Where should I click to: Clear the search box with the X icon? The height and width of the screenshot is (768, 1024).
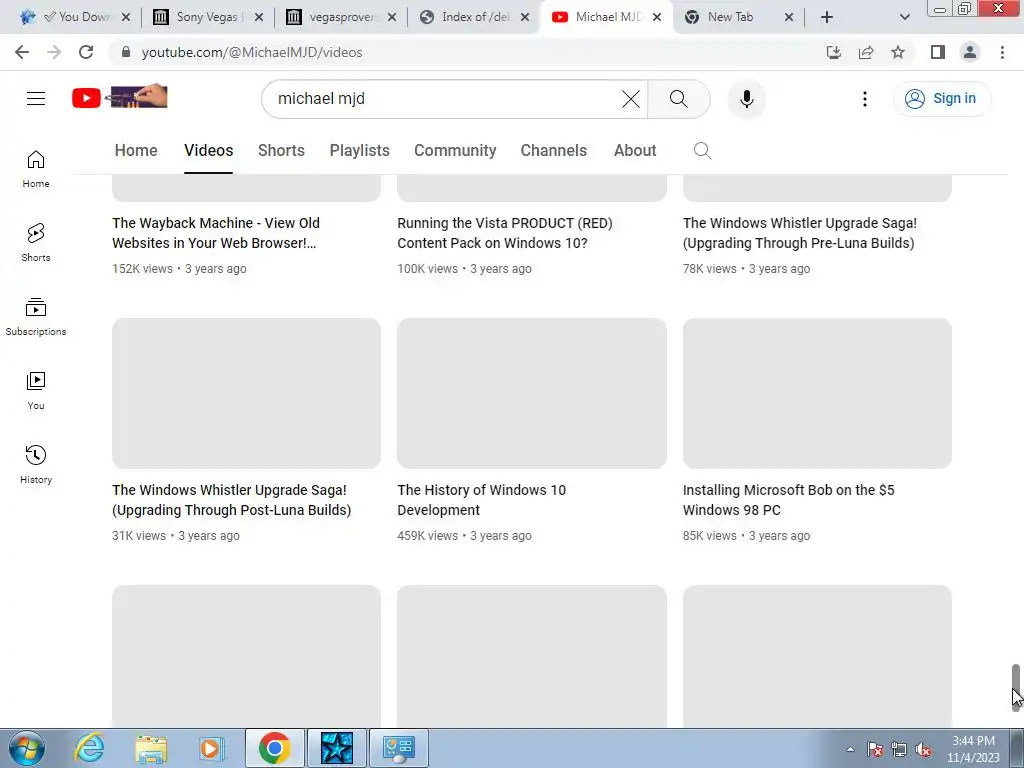click(630, 99)
